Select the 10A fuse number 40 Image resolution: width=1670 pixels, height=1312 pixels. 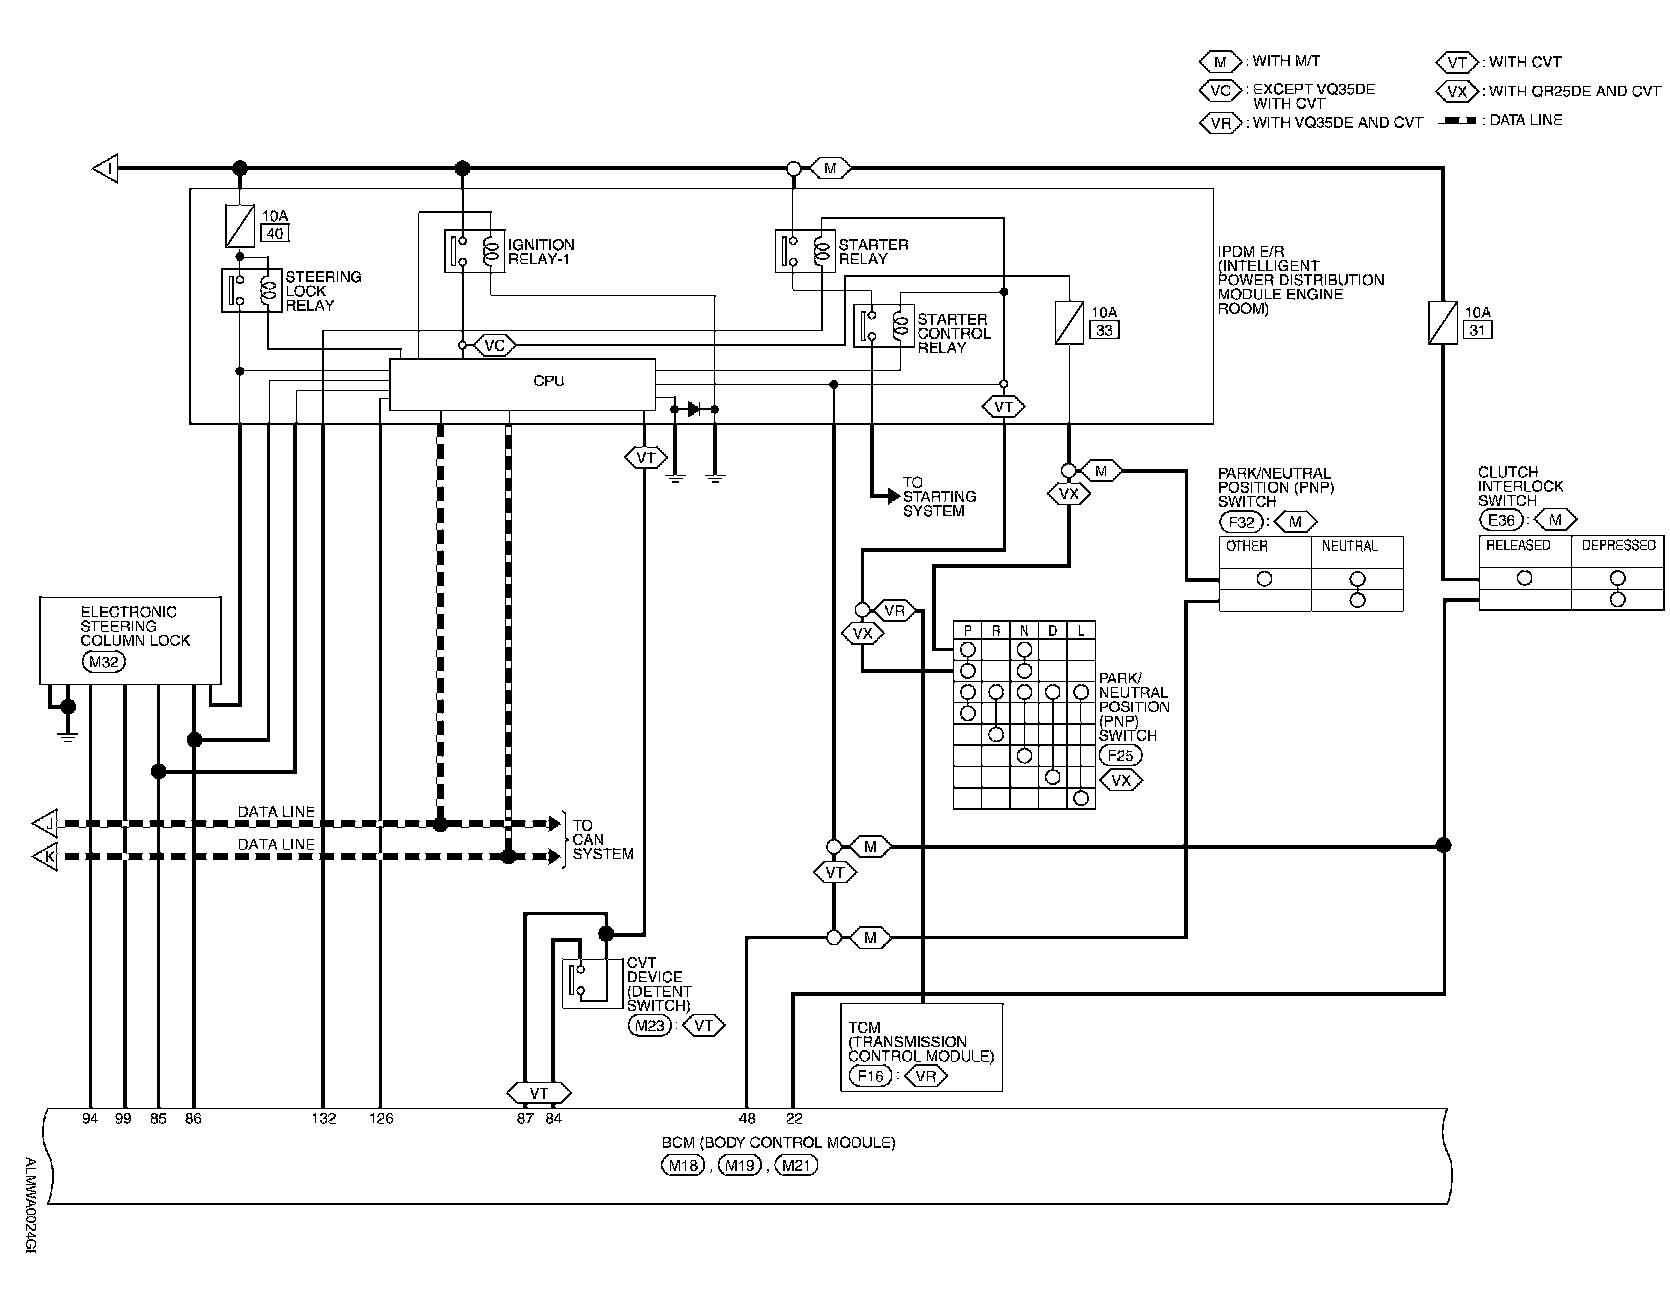pos(240,226)
